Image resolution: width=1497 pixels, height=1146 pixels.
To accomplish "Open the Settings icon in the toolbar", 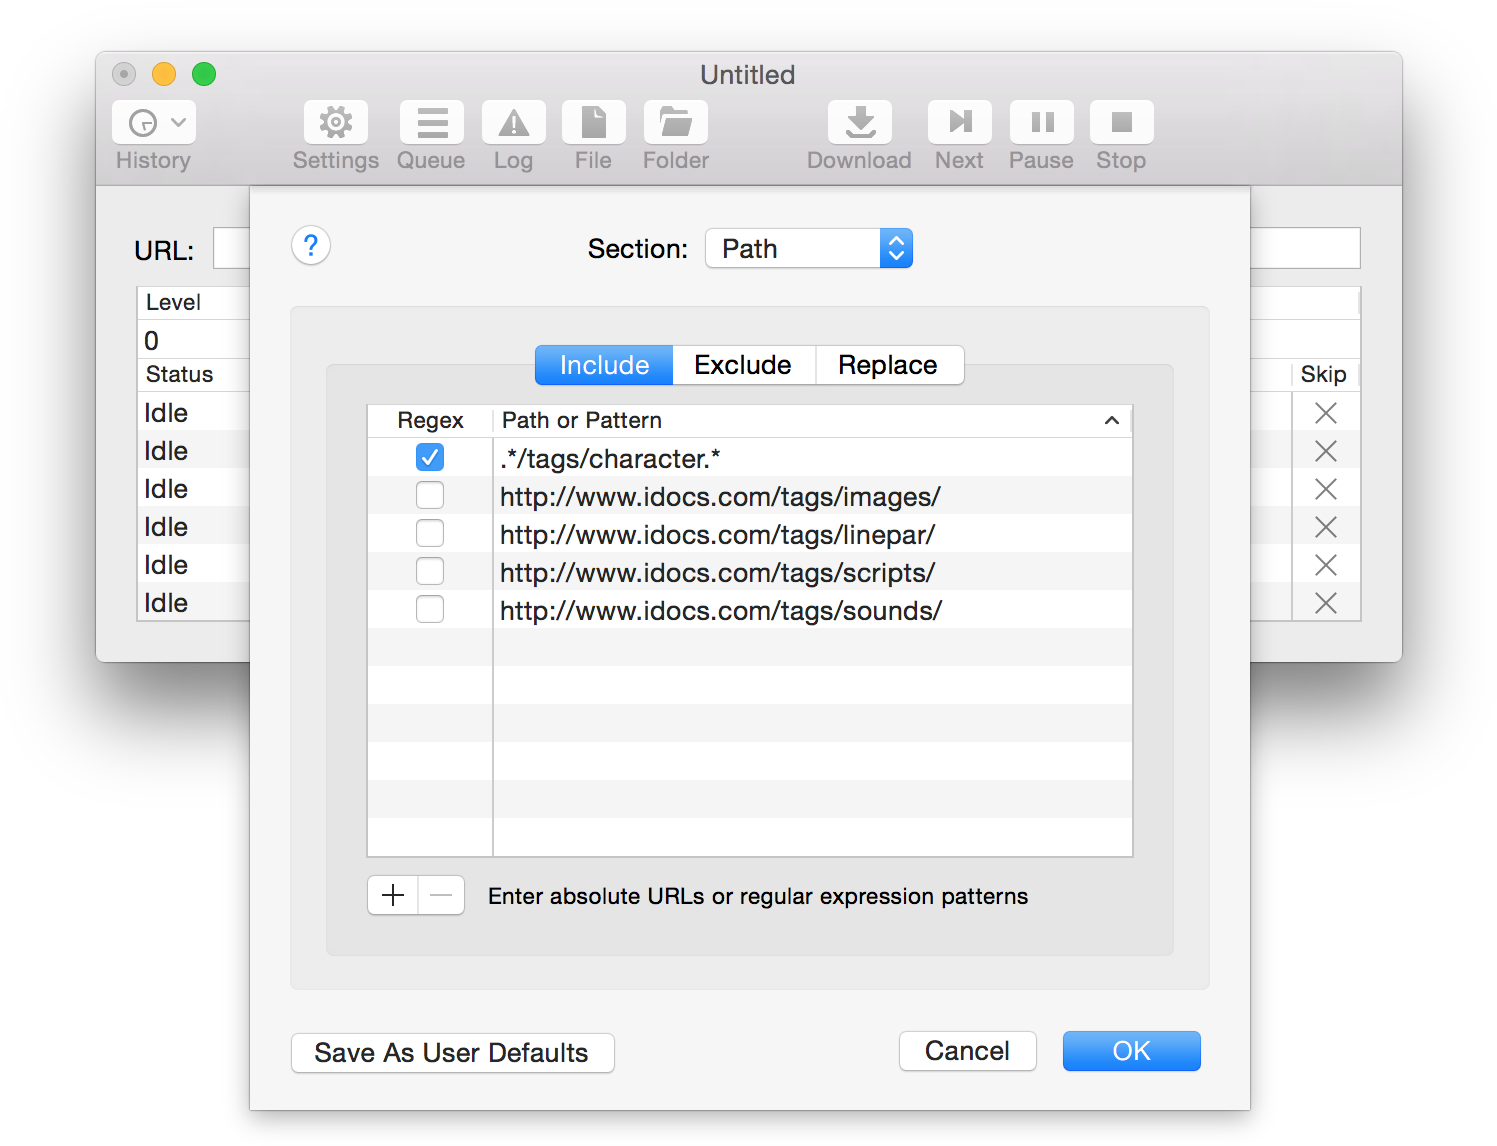I will tap(335, 121).
